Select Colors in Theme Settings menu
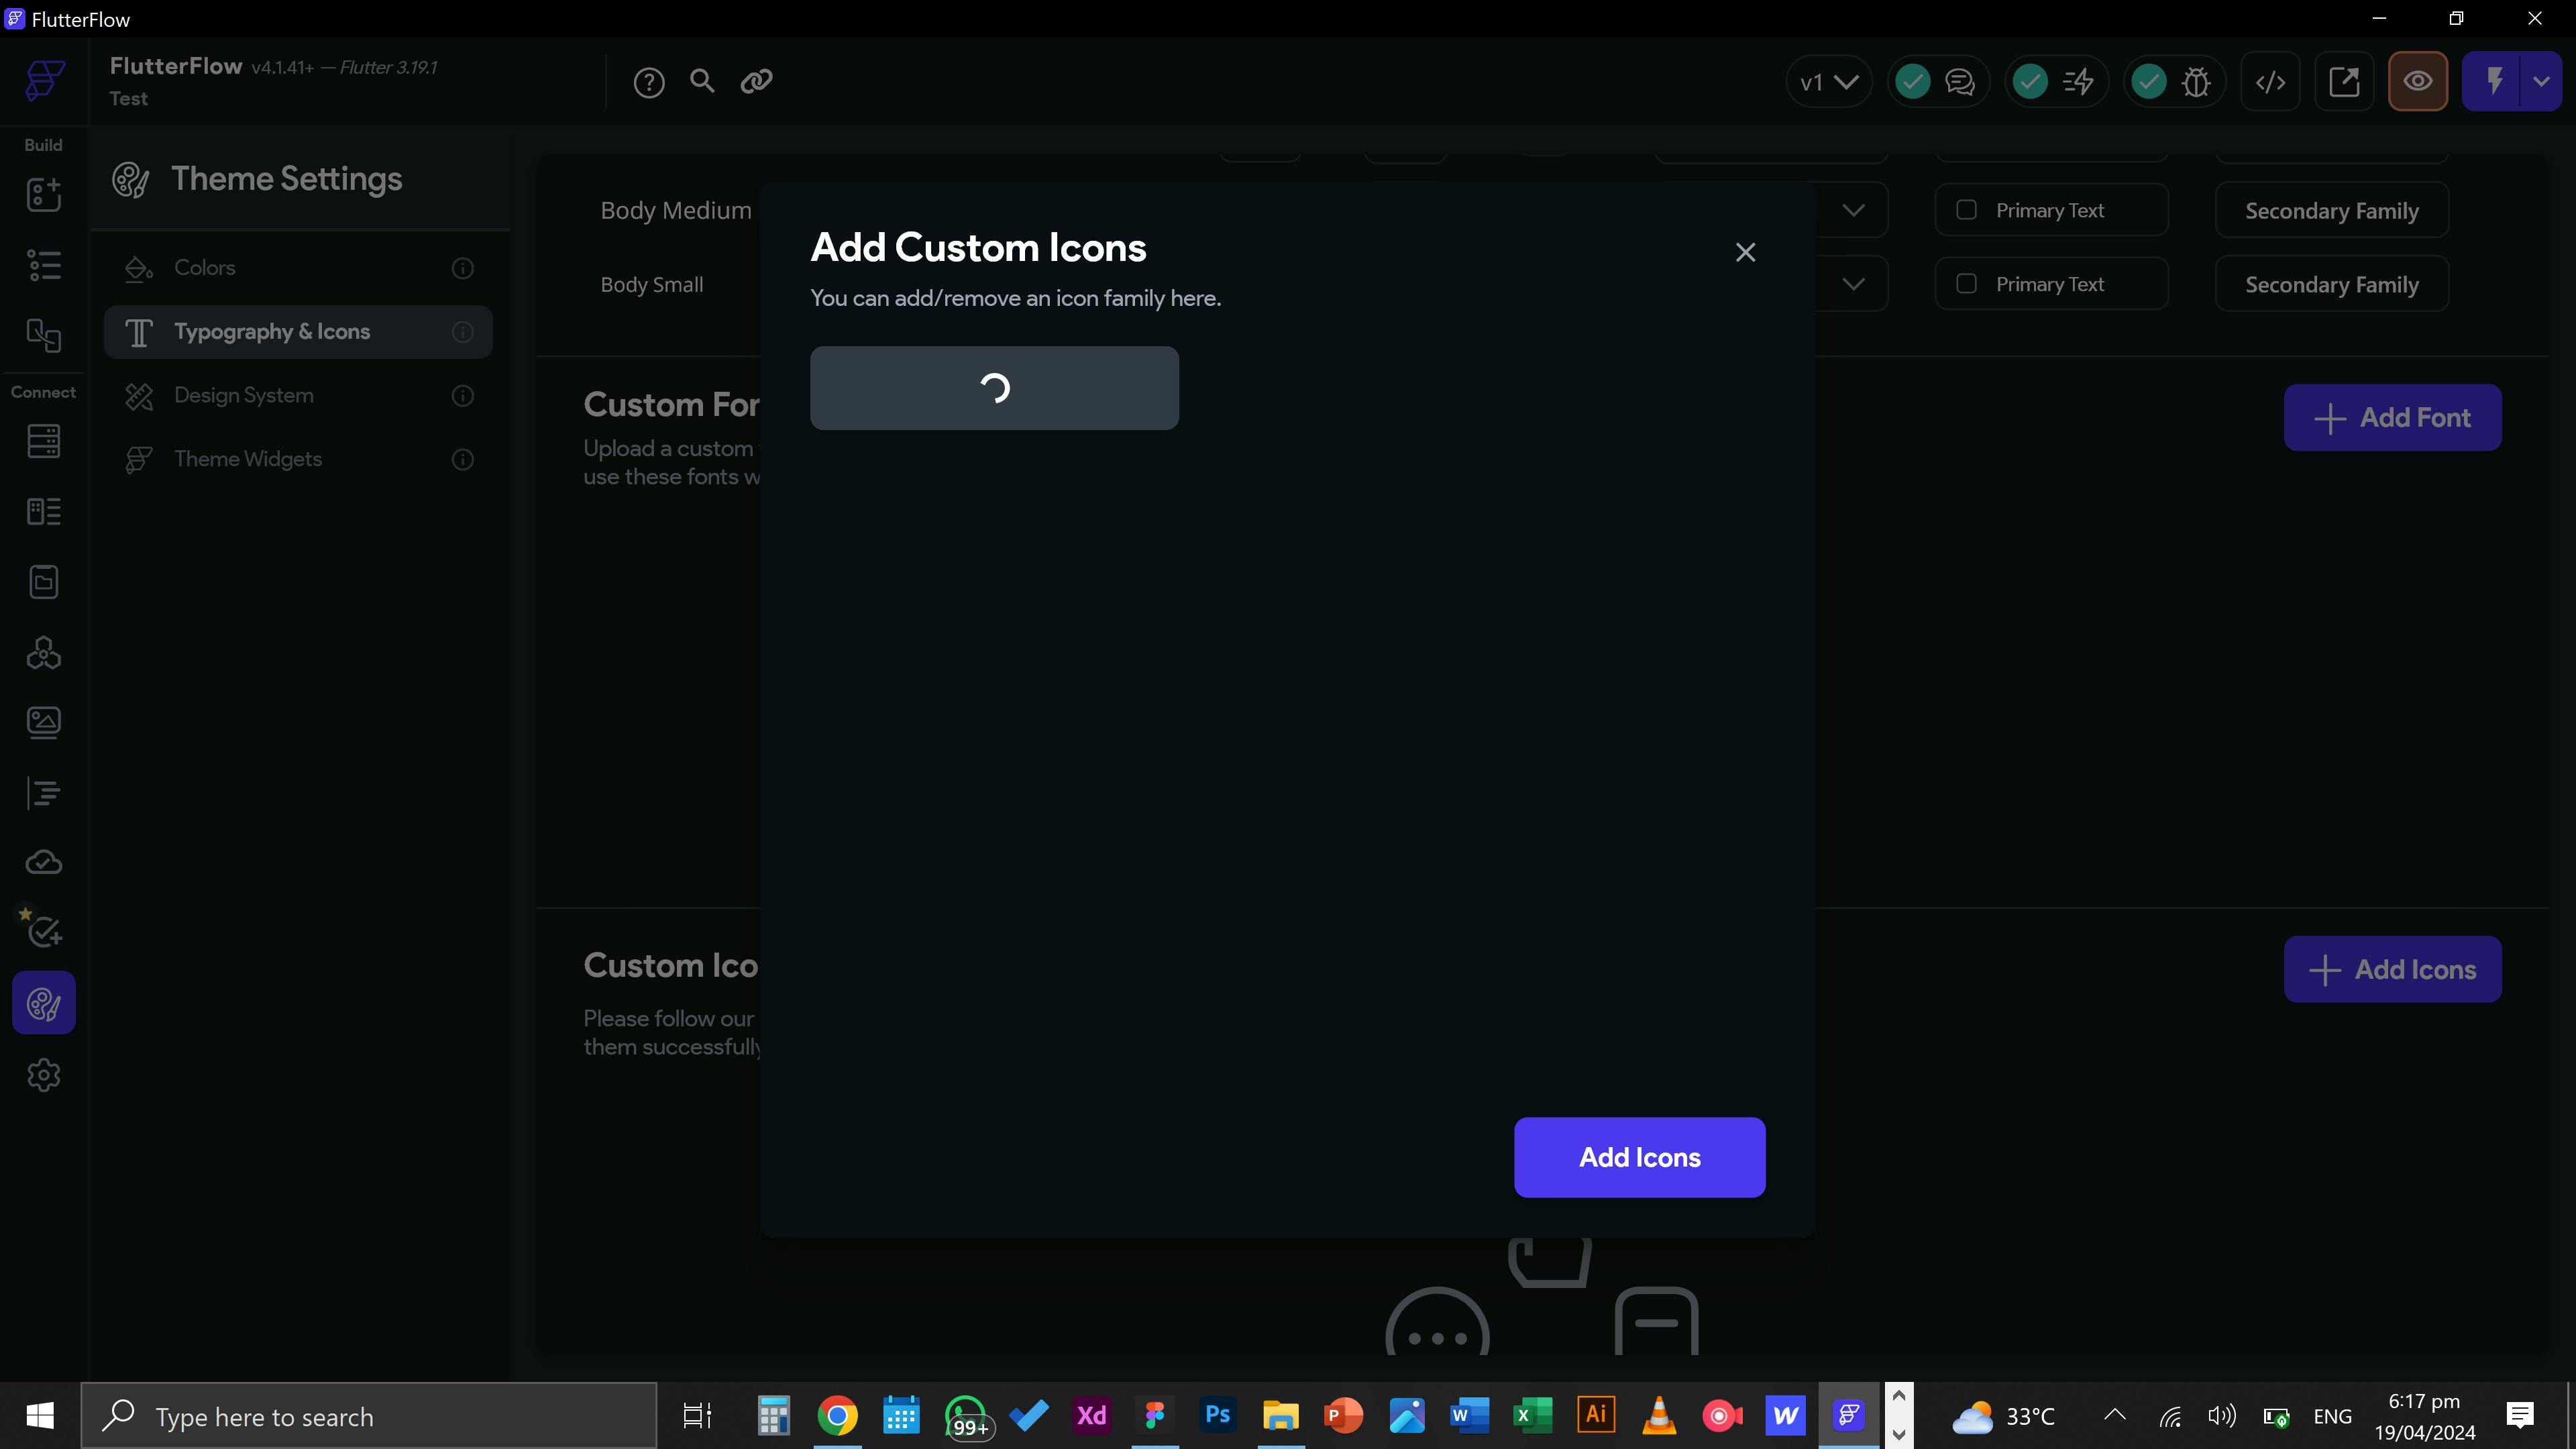The width and height of the screenshot is (2576, 1449). coord(205,268)
